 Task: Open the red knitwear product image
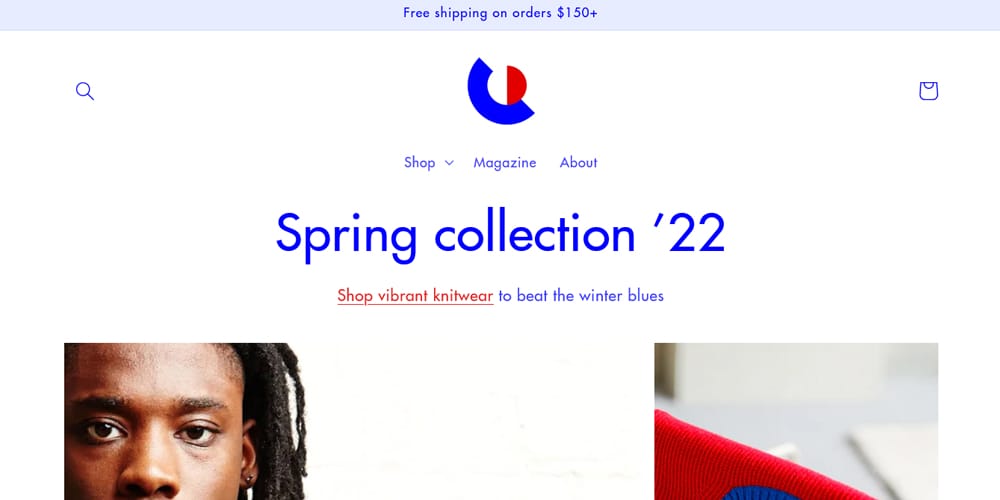tap(796, 422)
